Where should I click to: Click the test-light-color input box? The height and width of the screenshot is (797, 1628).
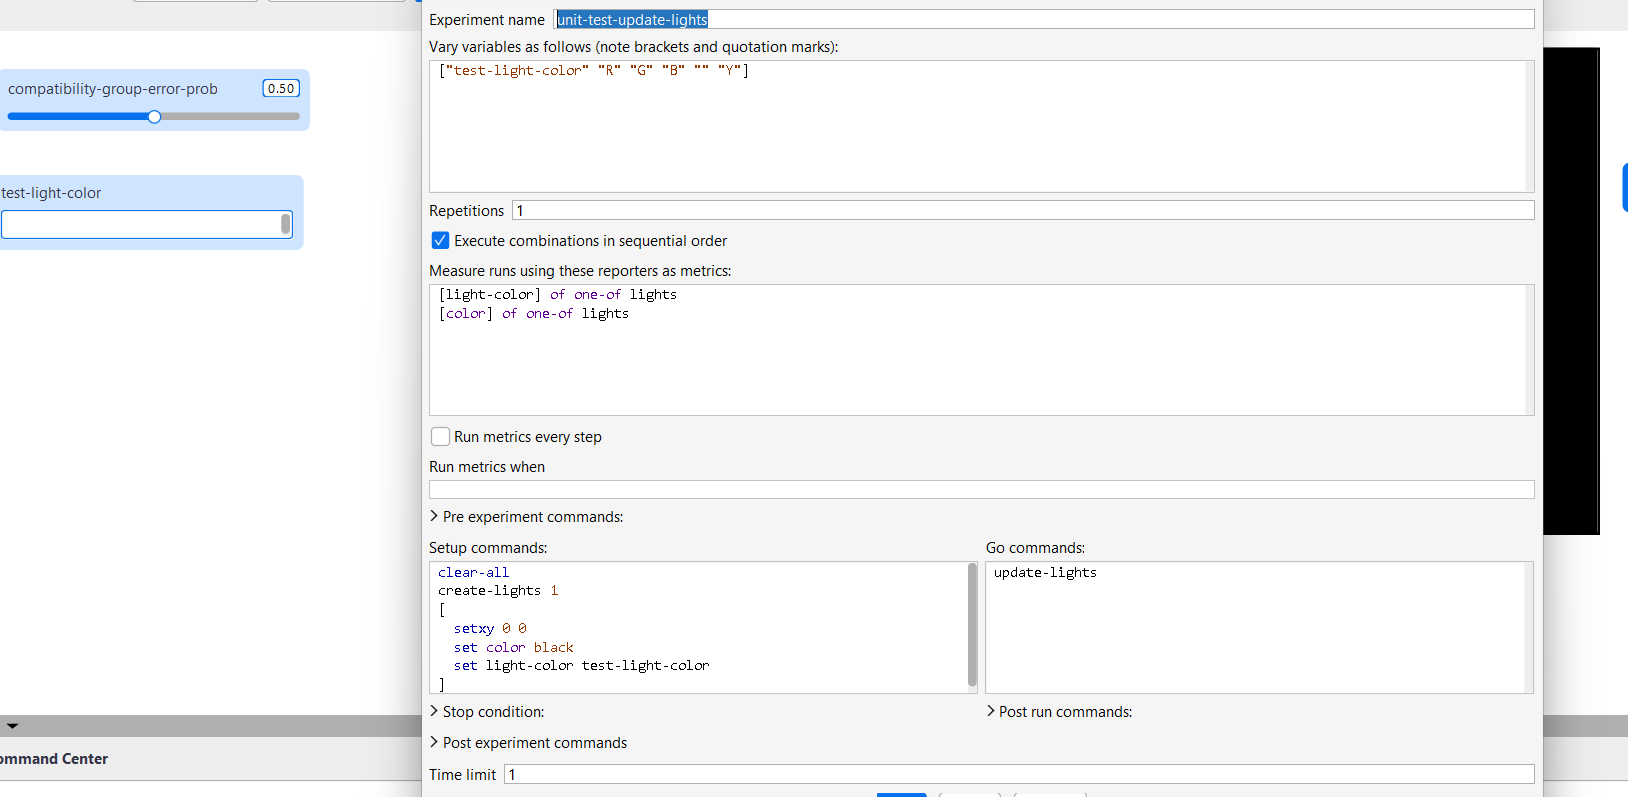(140, 225)
